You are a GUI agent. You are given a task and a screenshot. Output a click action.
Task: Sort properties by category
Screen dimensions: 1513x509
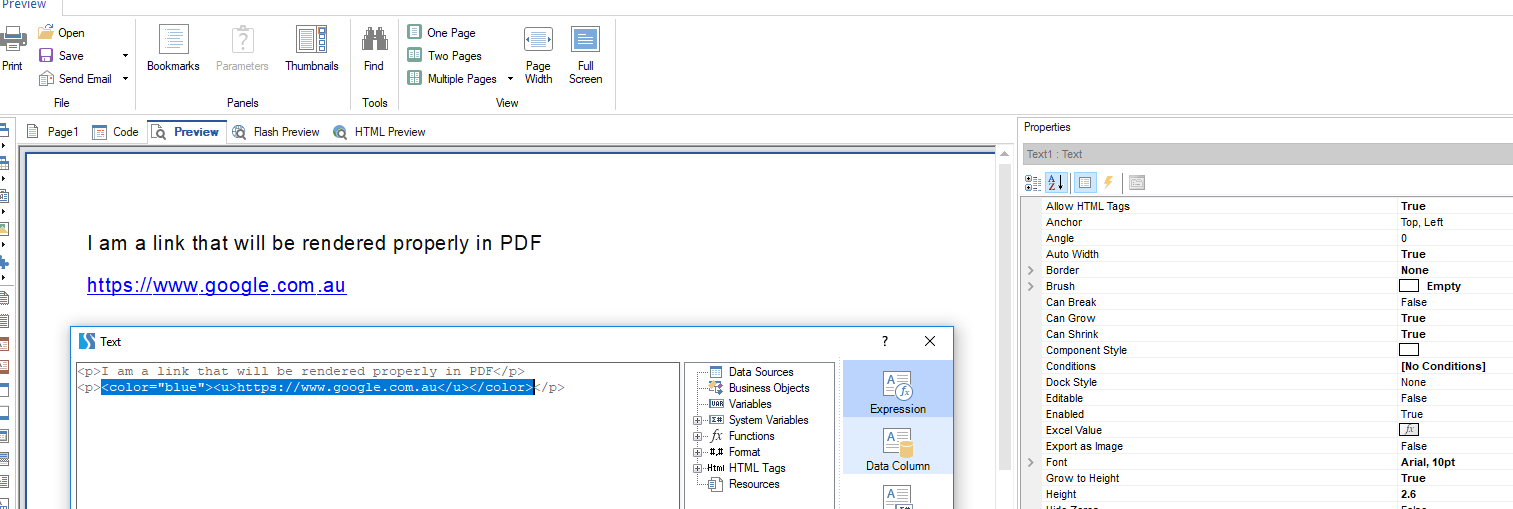(1033, 183)
